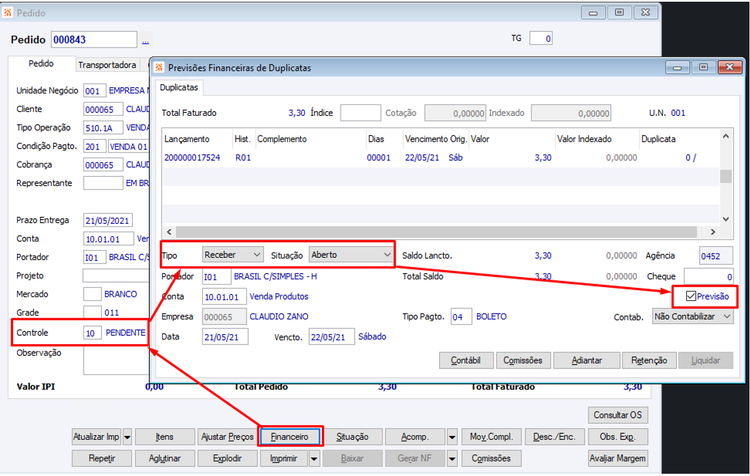Open the Contab. Não Contabilizar combo box
Screen dimensions: 750x476
[693, 317]
